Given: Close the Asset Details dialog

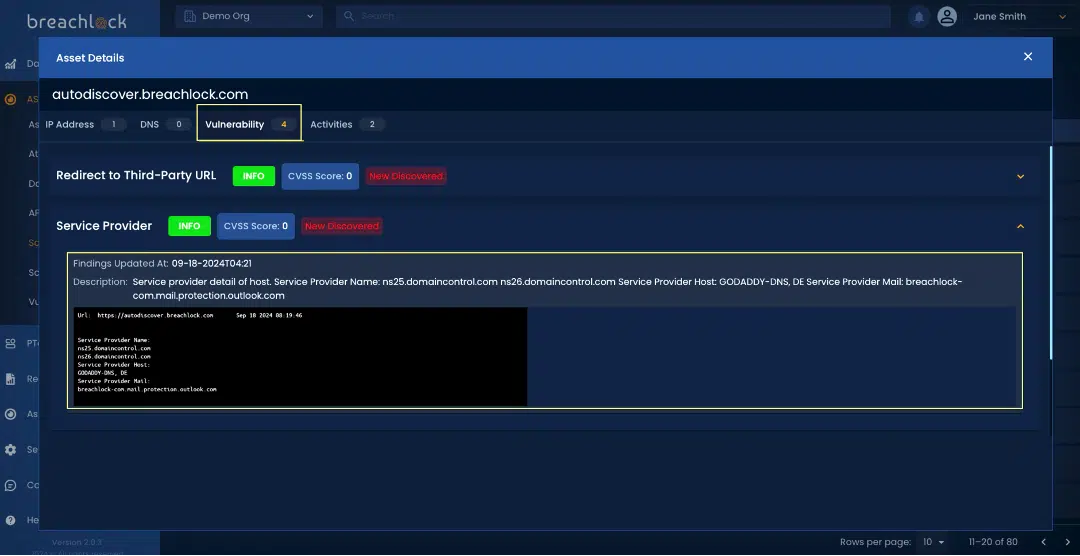Looking at the screenshot, I should tap(1028, 56).
